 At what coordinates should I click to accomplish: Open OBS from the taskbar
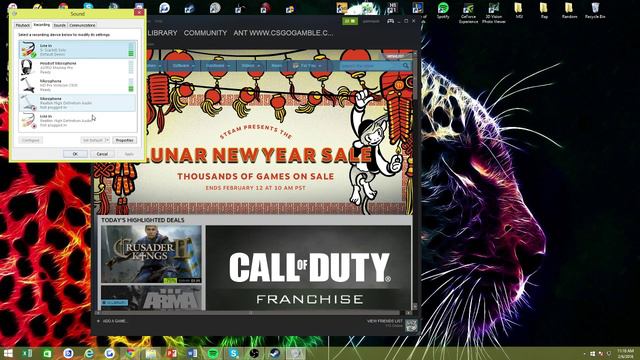[x=254, y=353]
